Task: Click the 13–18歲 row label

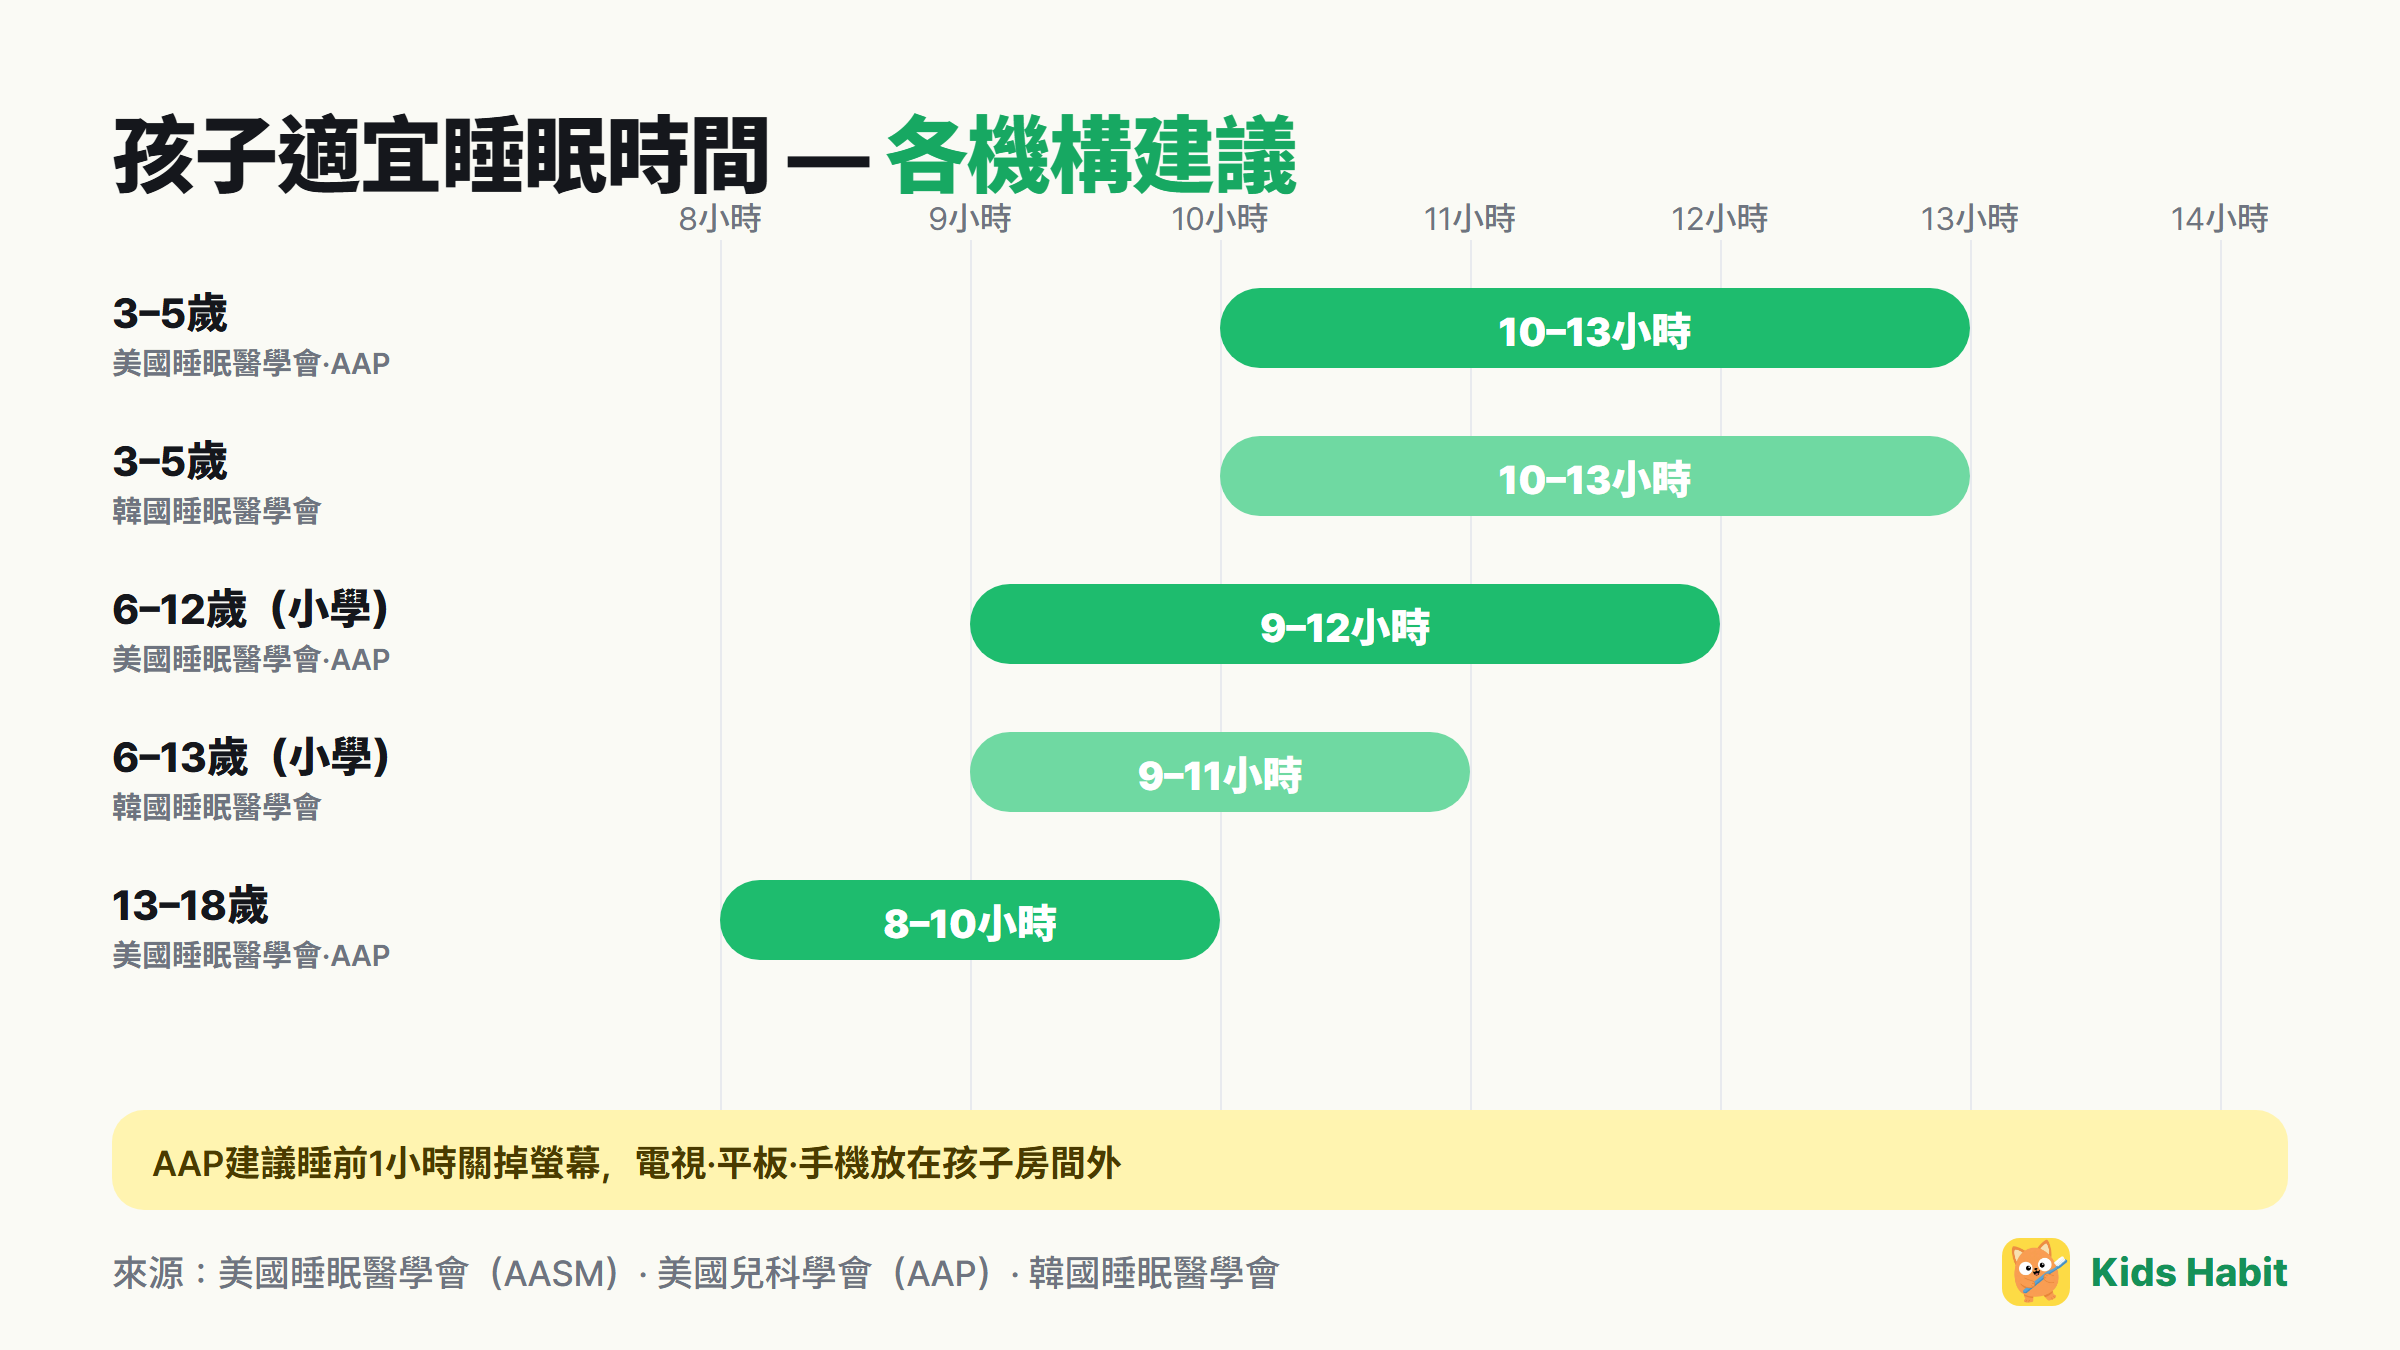Action: coord(191,906)
